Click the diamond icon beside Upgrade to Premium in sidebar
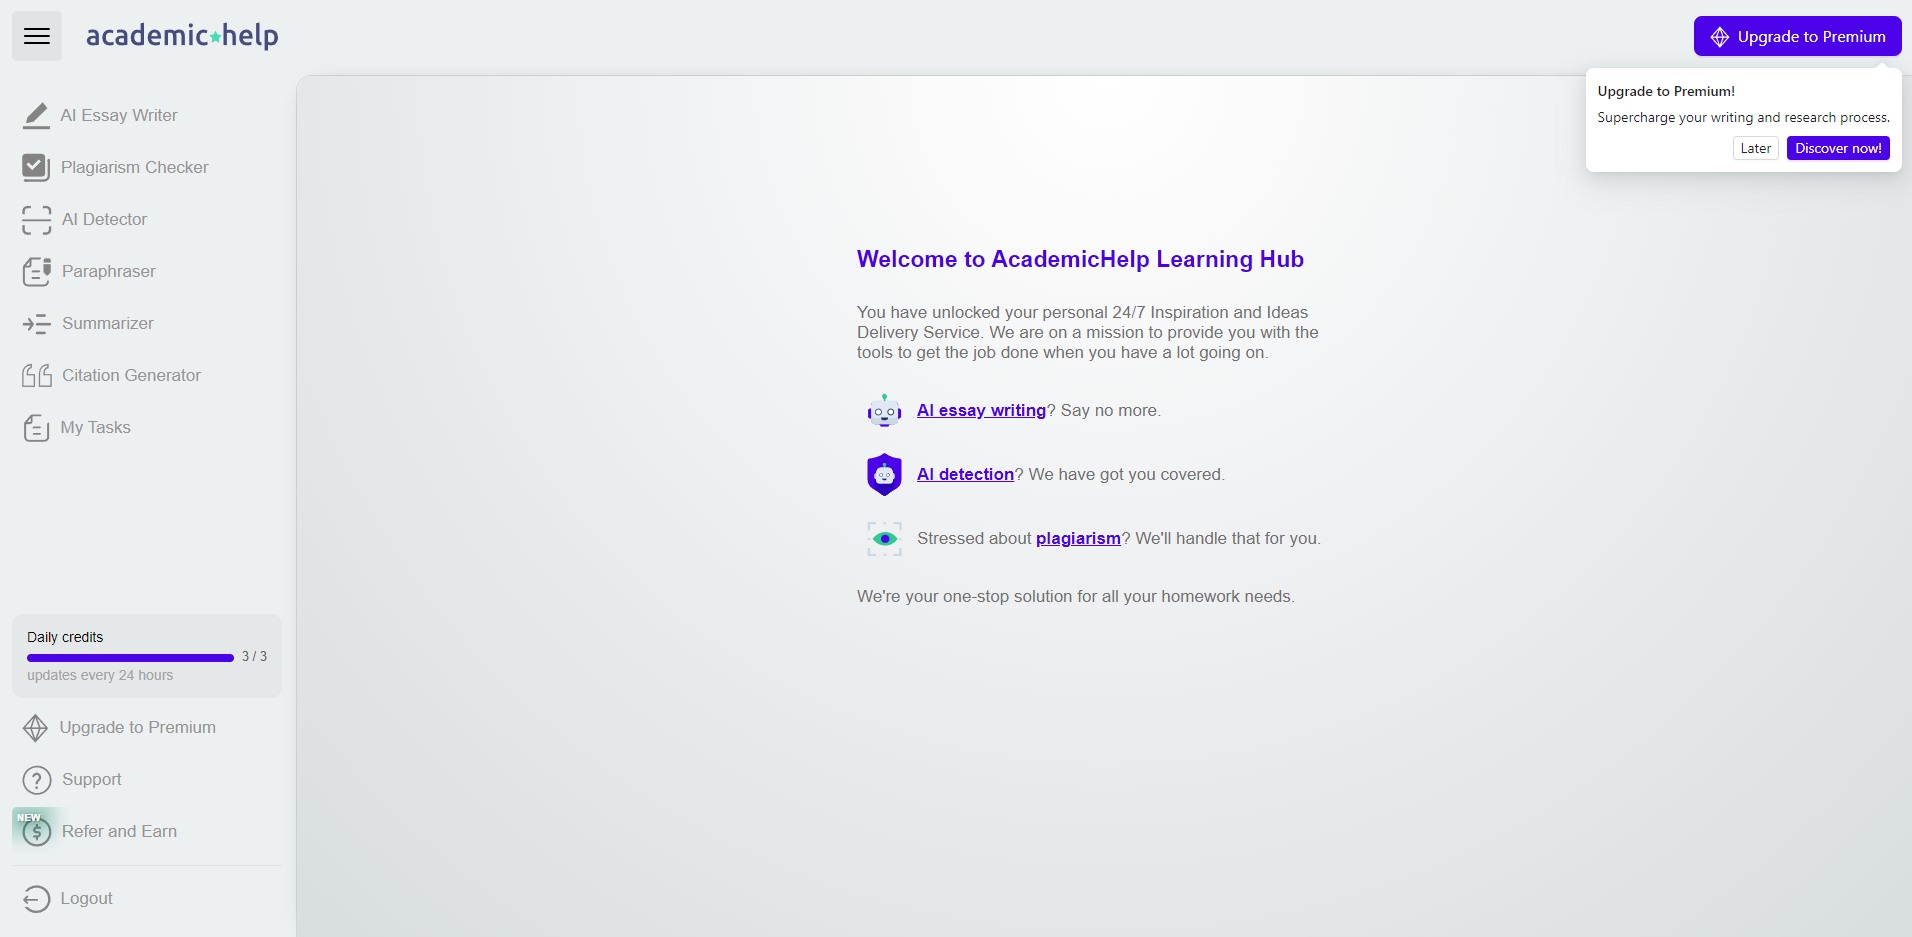This screenshot has height=937, width=1912. [35, 728]
